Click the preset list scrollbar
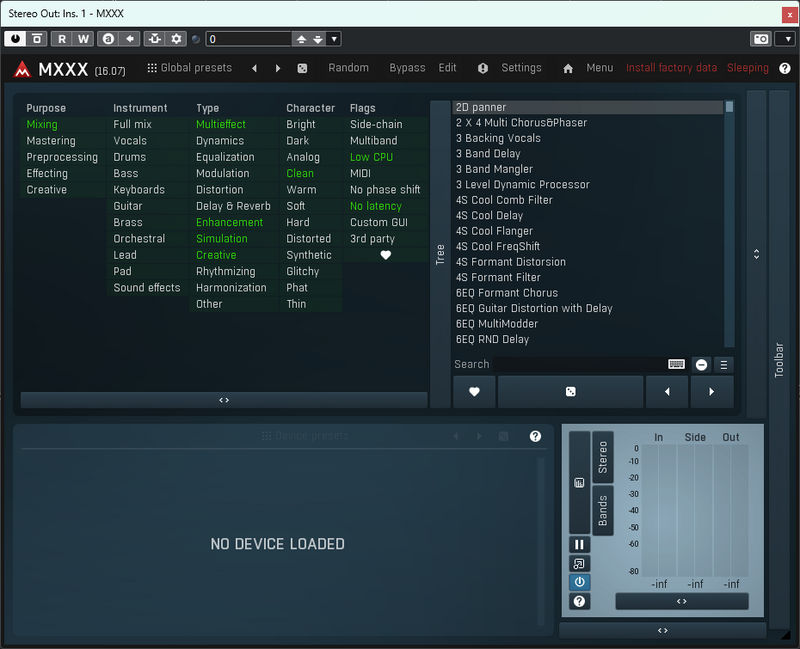This screenshot has width=800, height=649. click(730, 224)
